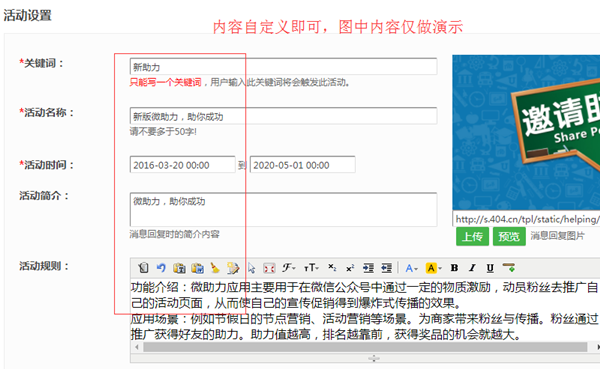The height and width of the screenshot is (369, 600).
Task: Click the 活动简介 field label
Action: click(44, 196)
